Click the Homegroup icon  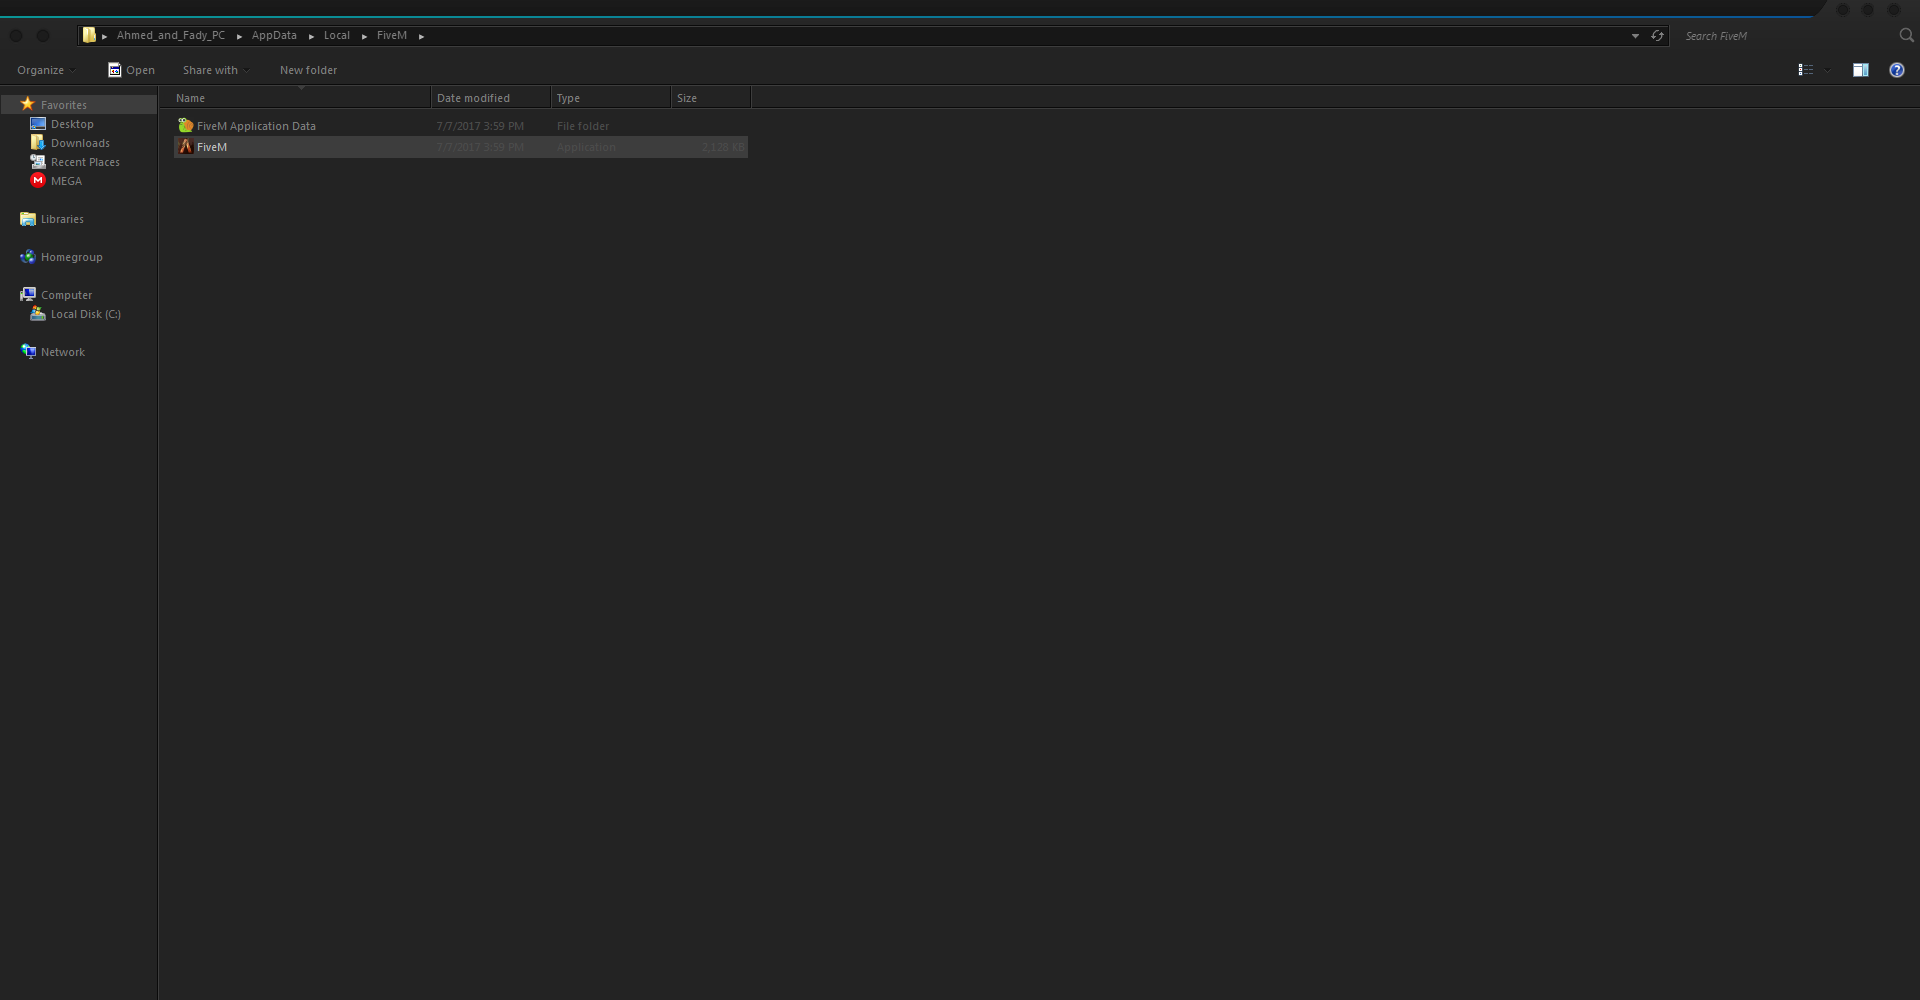(28, 257)
